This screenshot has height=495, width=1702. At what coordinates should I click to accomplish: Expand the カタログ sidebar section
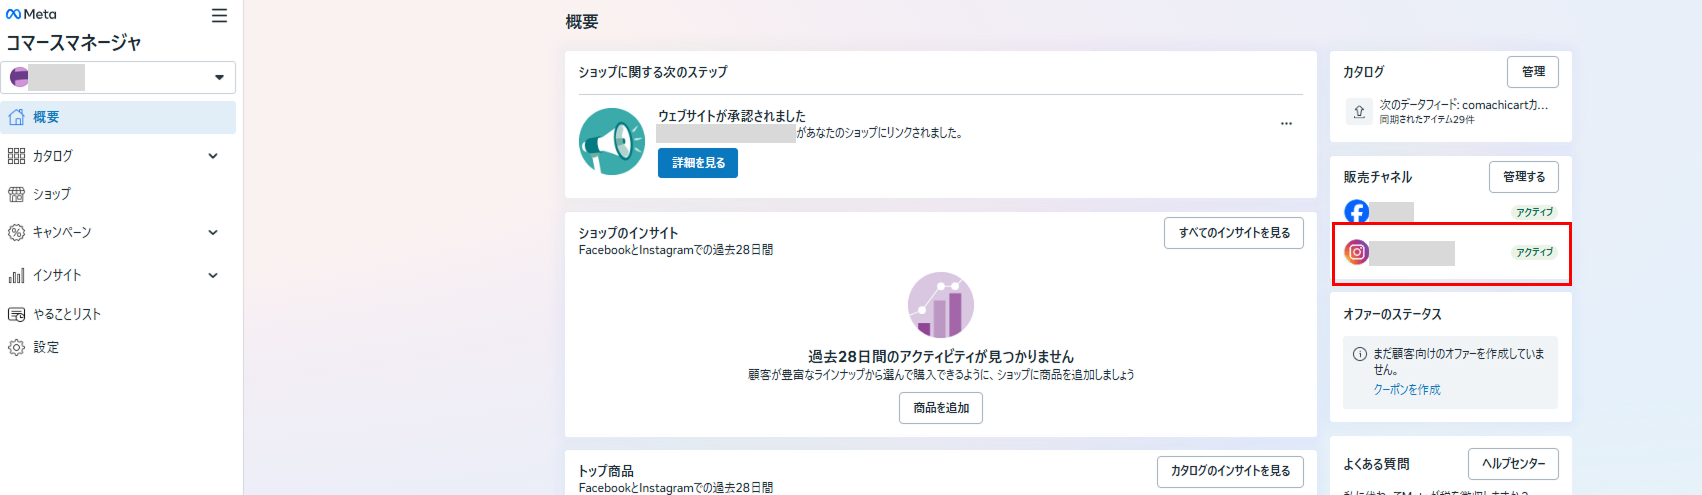point(212,156)
